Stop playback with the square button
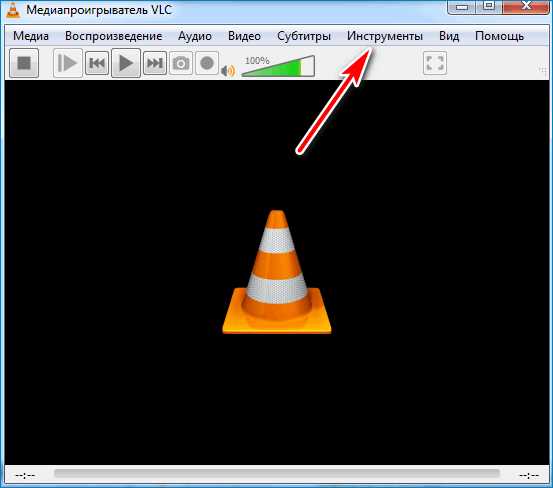553x488 pixels. tap(24, 63)
